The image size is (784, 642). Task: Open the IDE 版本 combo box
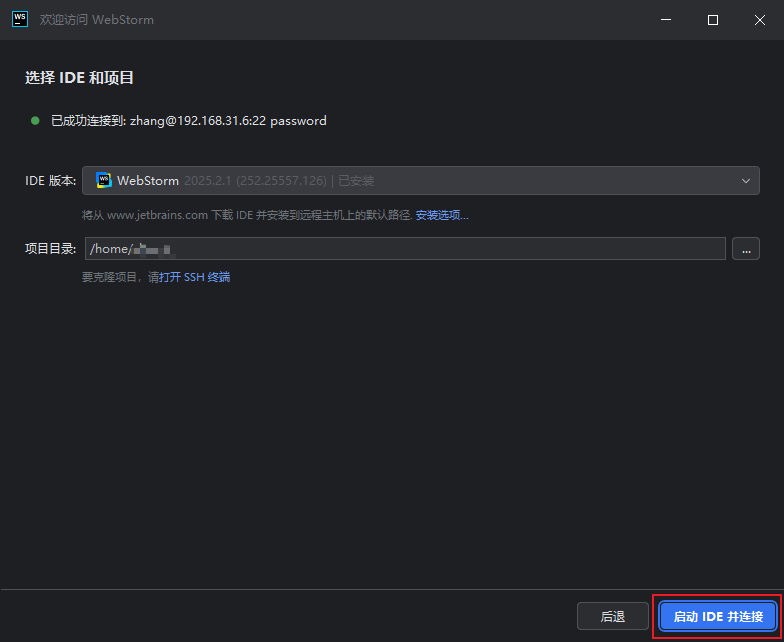[420, 181]
